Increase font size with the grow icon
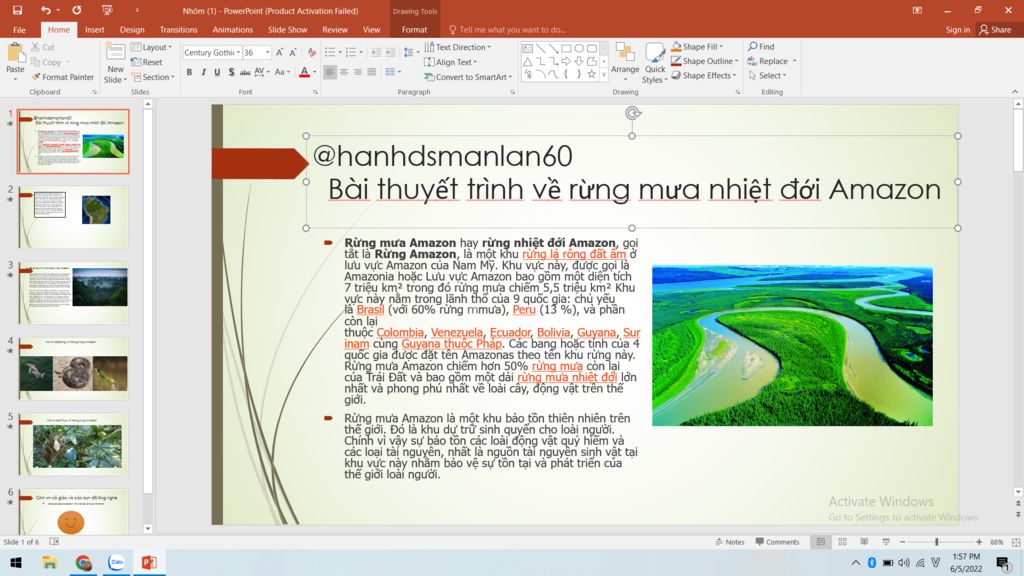The height and width of the screenshot is (576, 1024). pyautogui.click(x=279, y=52)
